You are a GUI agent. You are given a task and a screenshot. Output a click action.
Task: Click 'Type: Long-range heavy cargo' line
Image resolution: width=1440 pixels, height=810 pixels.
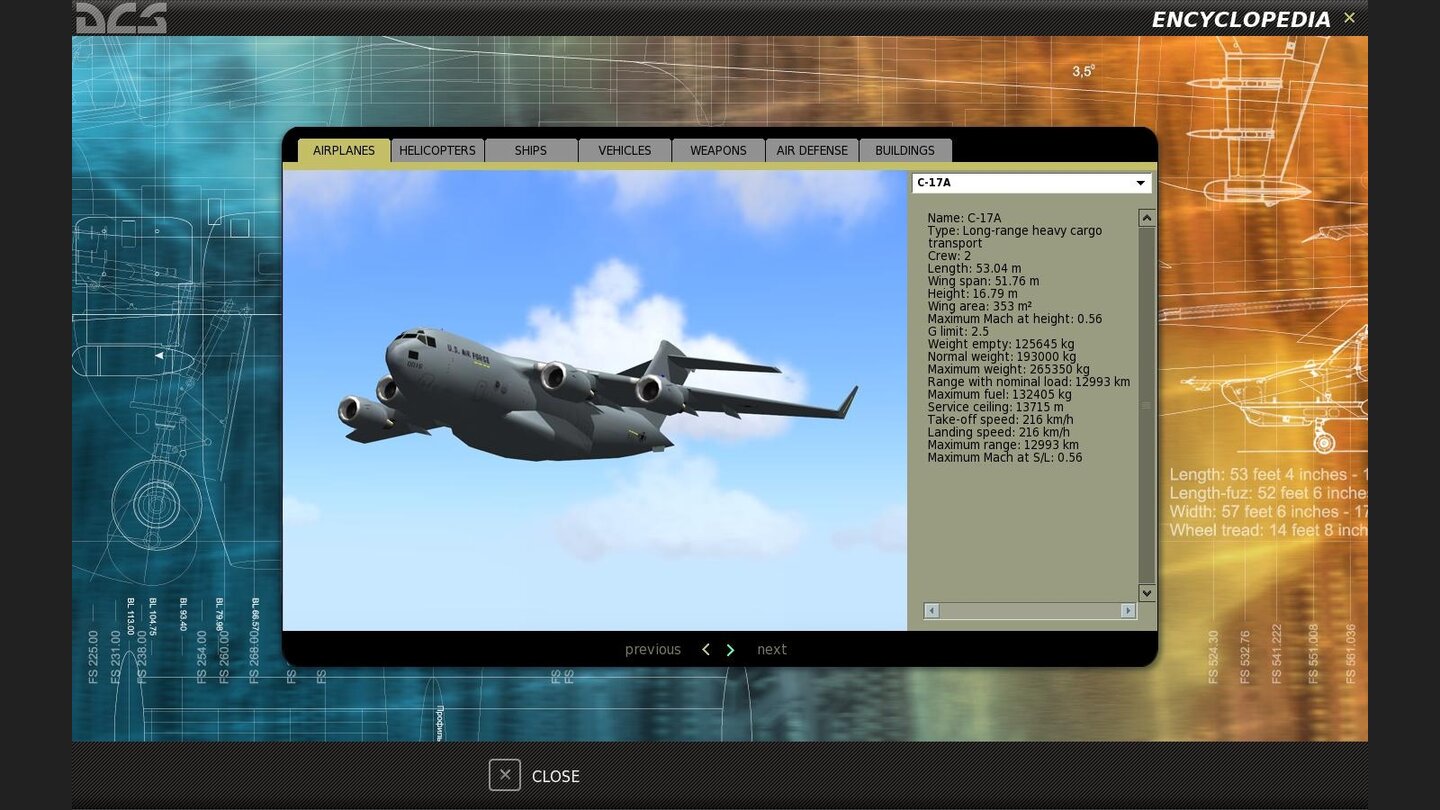click(1014, 231)
